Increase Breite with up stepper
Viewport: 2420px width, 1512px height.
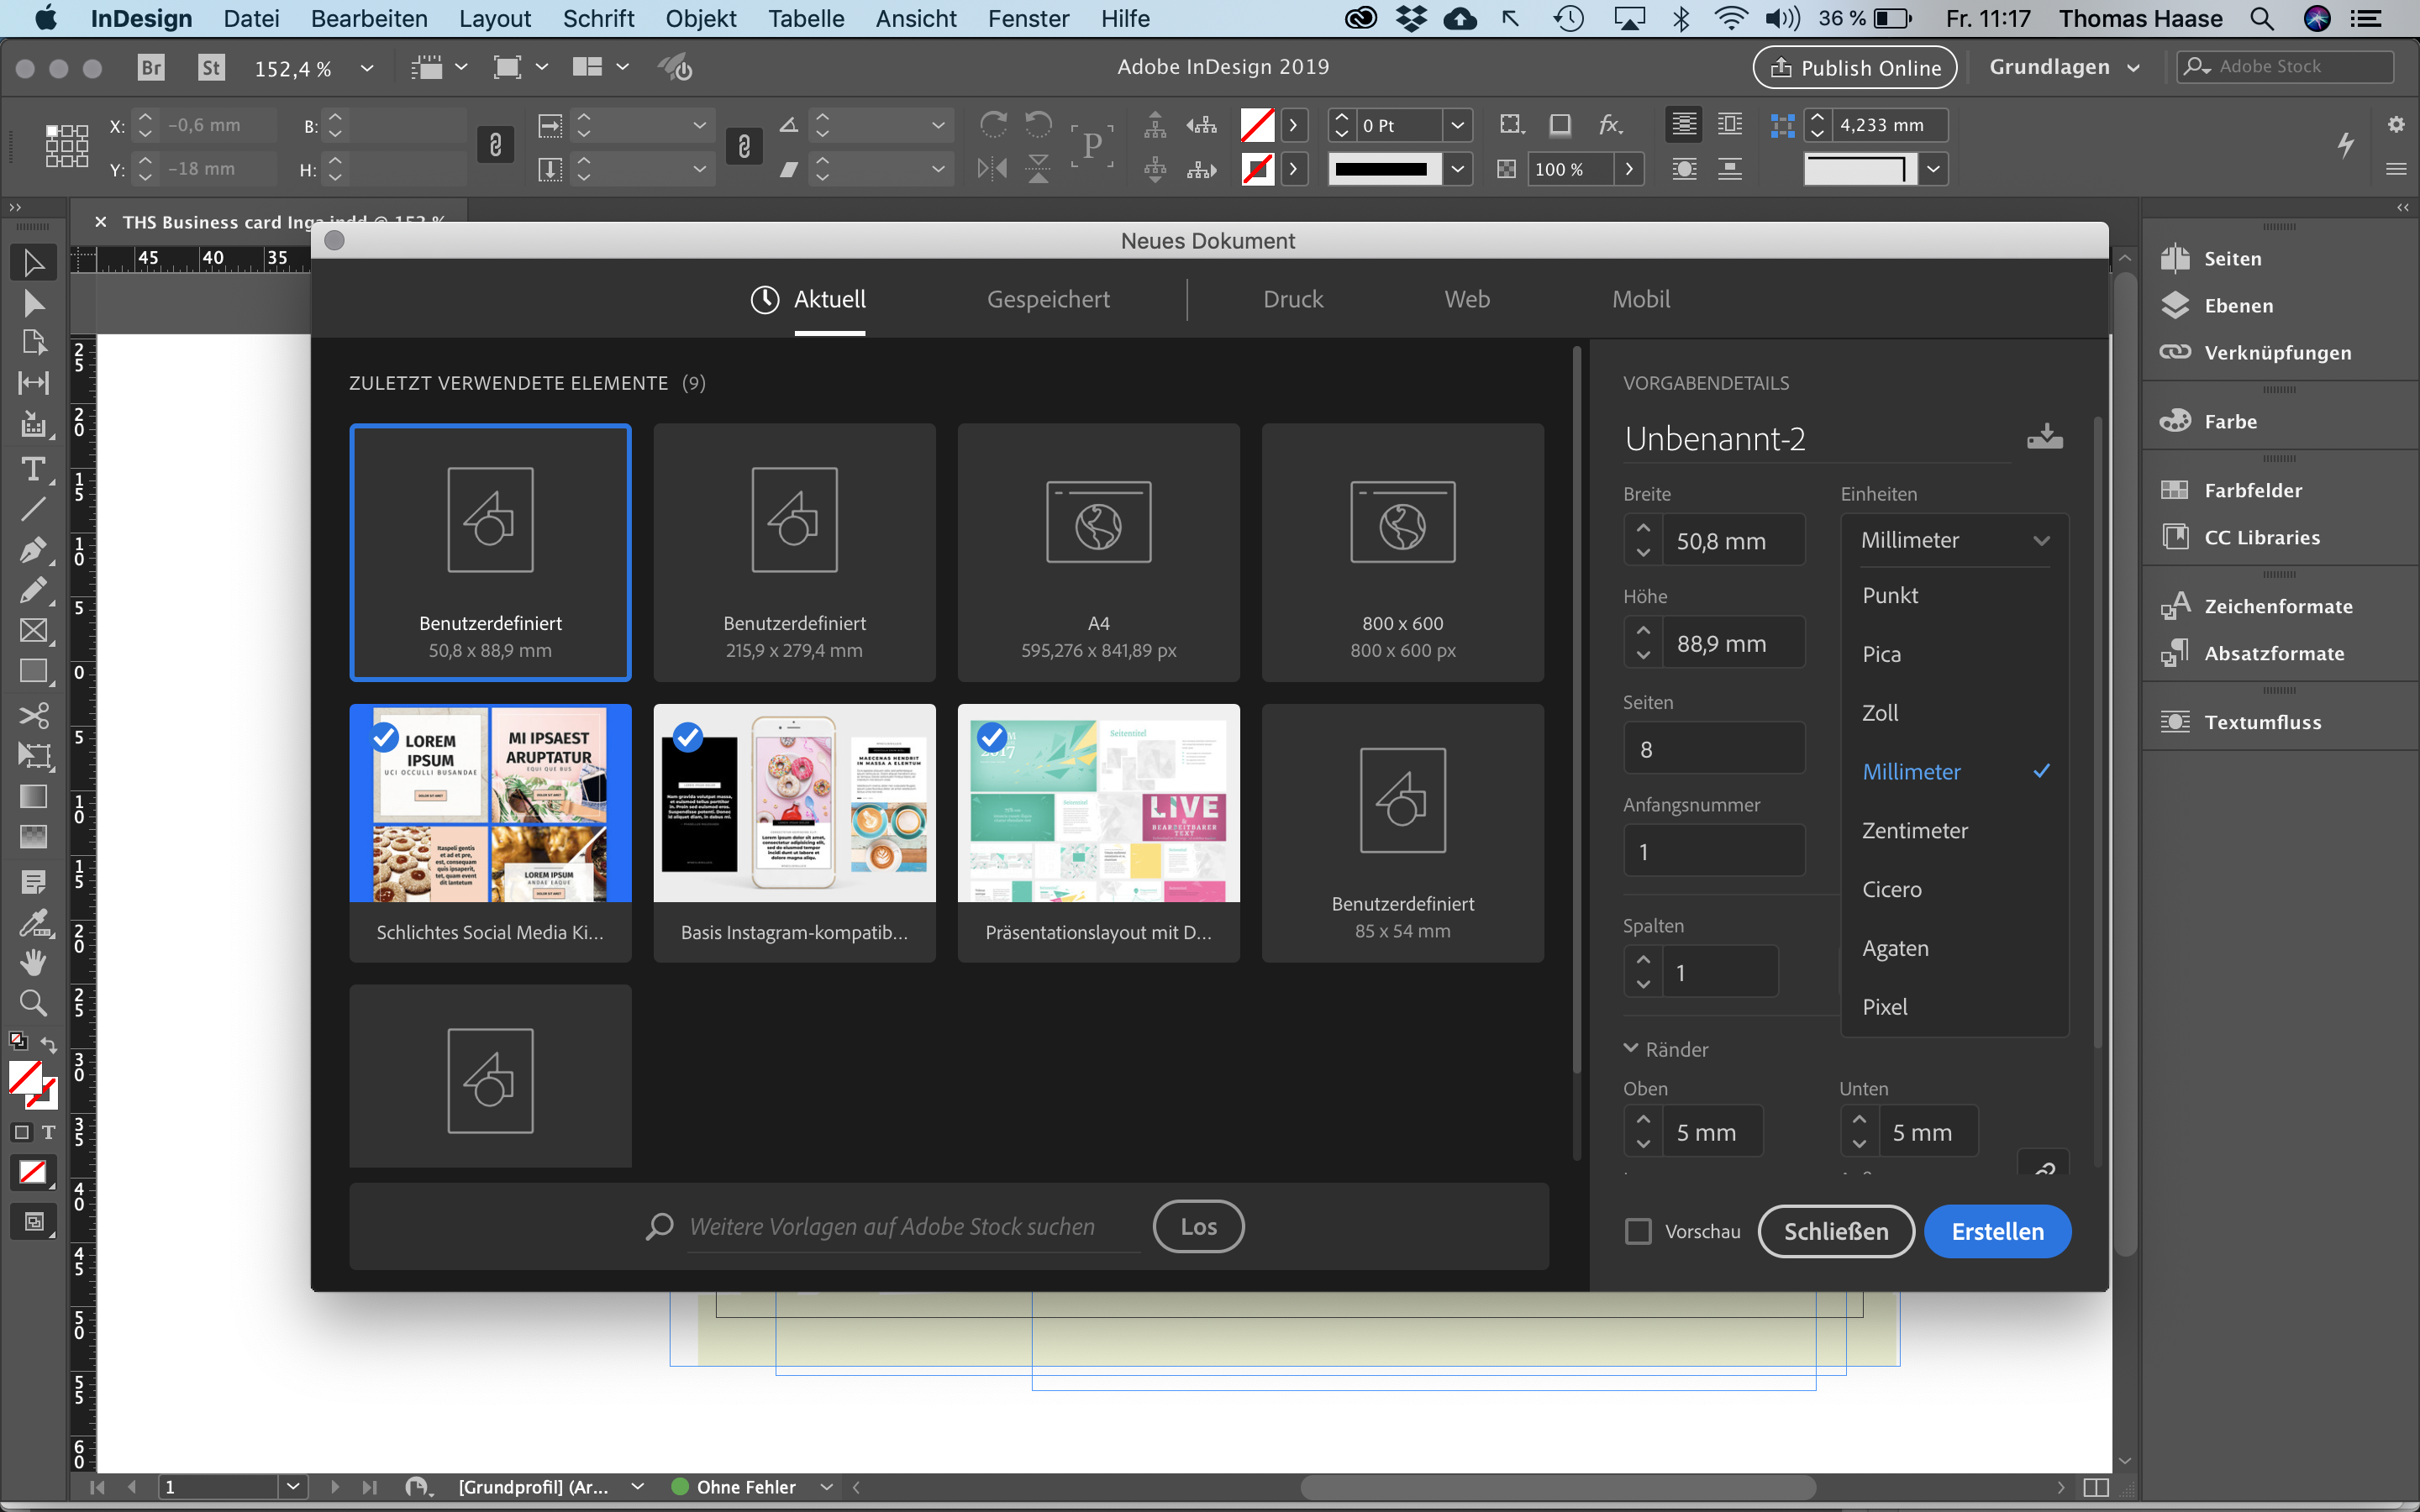pos(1643,528)
